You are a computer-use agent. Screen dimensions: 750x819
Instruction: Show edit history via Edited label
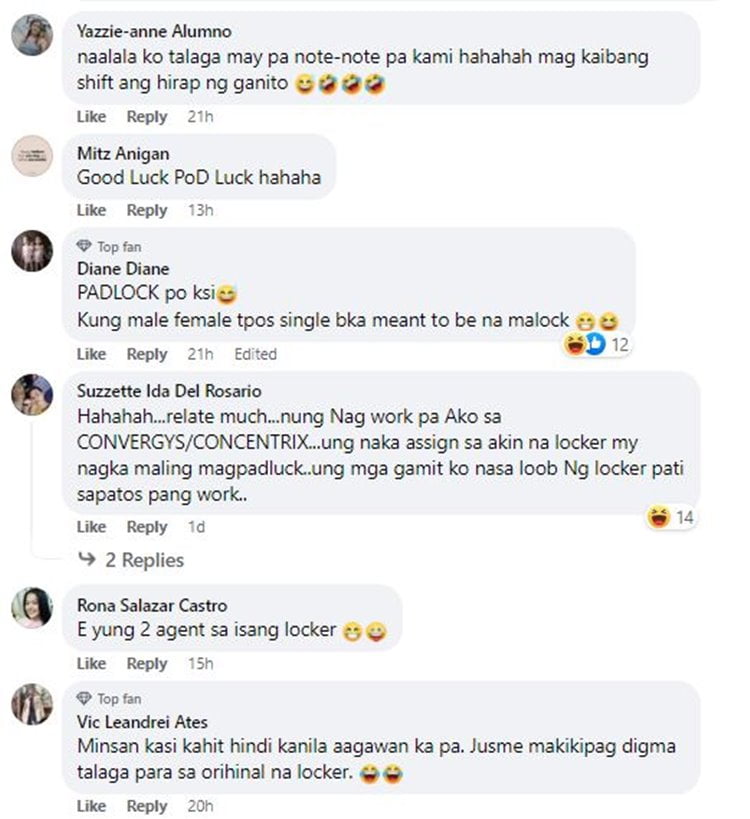point(255,354)
